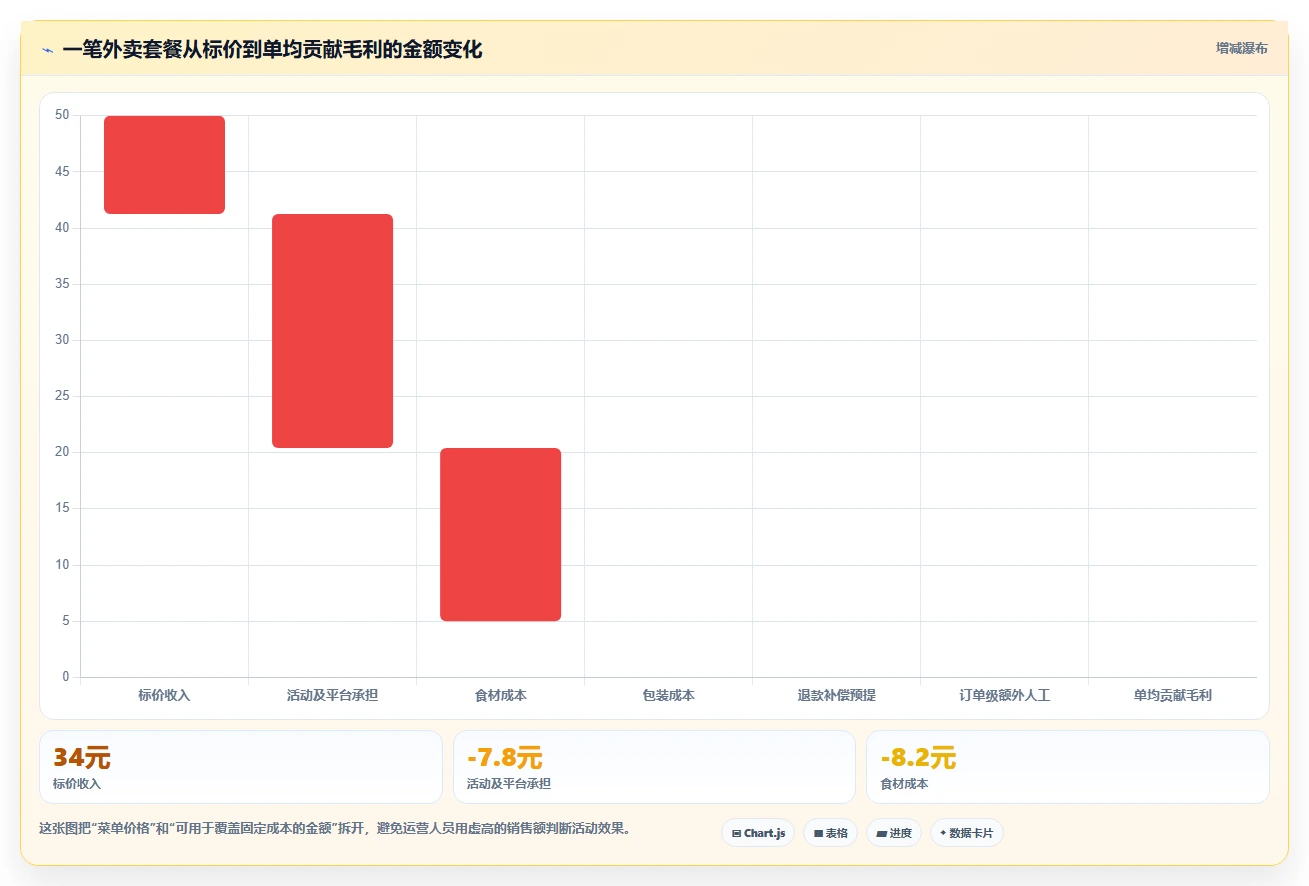Screen dimensions: 1309x886
Task: Open the 34元 标价收入 data card
Action: pos(241,767)
